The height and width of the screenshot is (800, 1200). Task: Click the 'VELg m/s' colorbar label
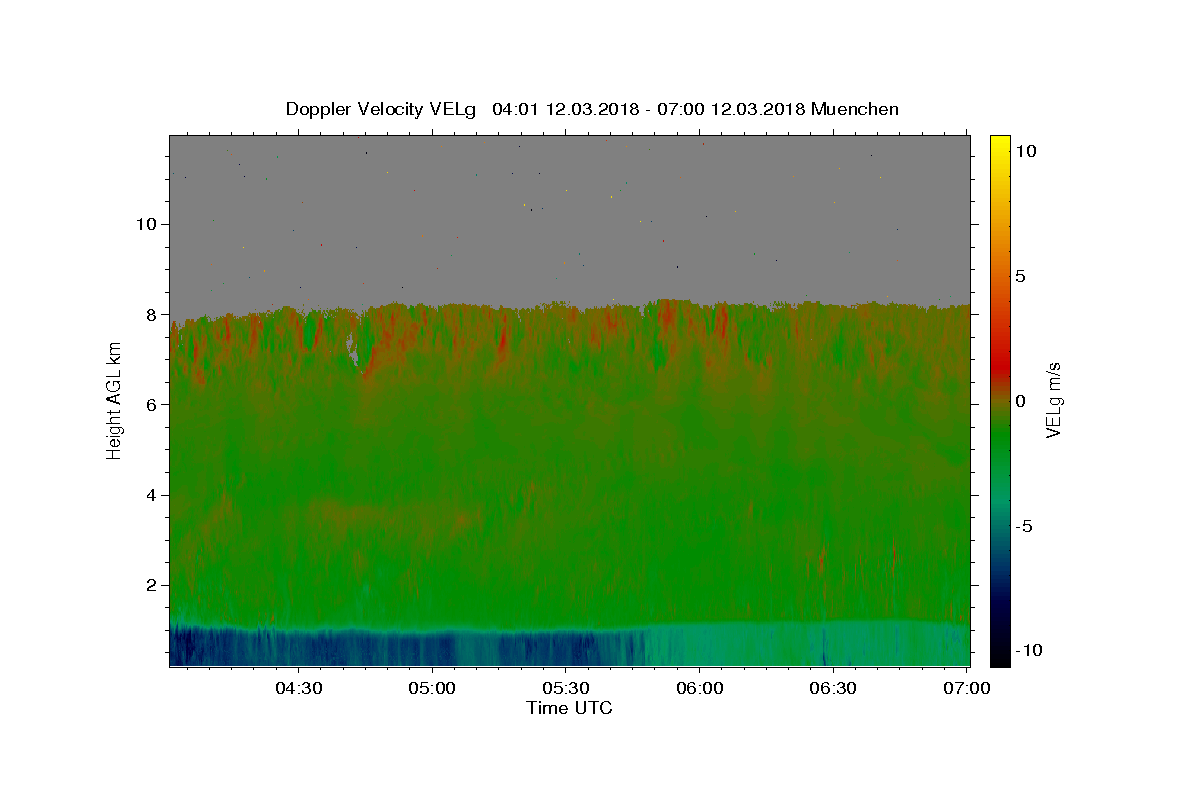click(1053, 400)
